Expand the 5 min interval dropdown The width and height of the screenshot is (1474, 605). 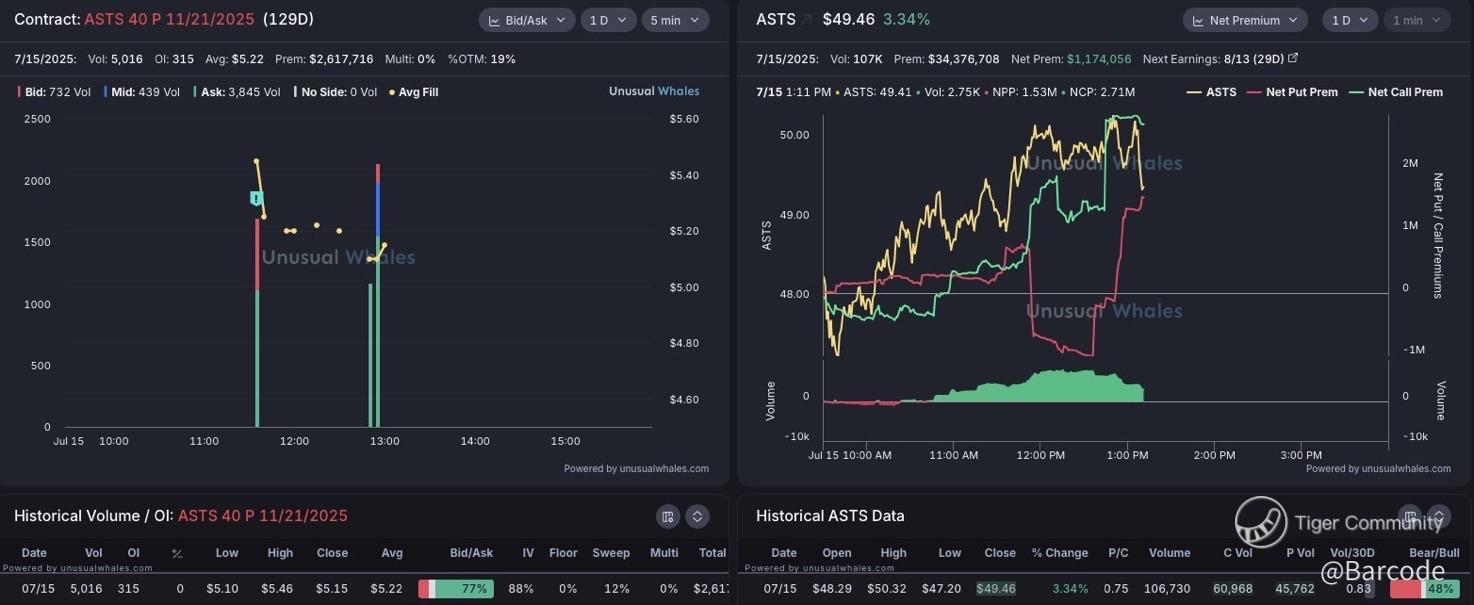[675, 20]
